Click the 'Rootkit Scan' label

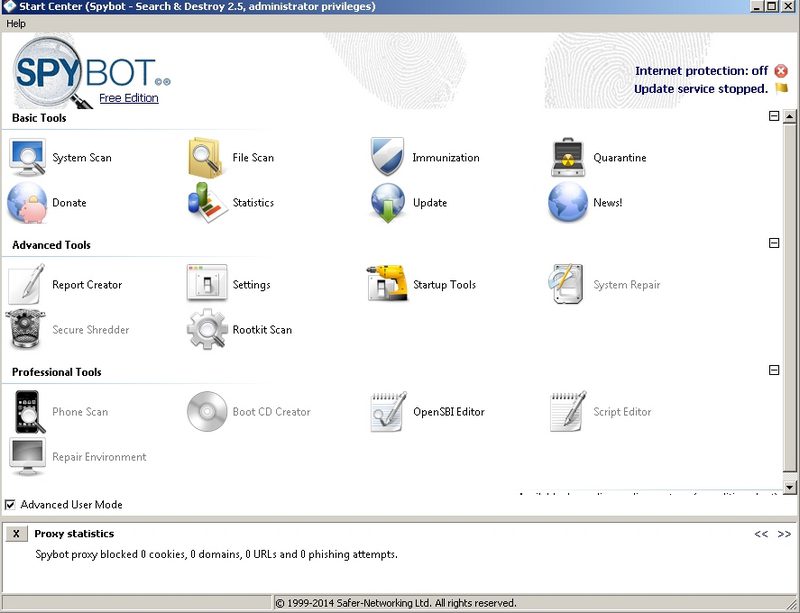[262, 330]
